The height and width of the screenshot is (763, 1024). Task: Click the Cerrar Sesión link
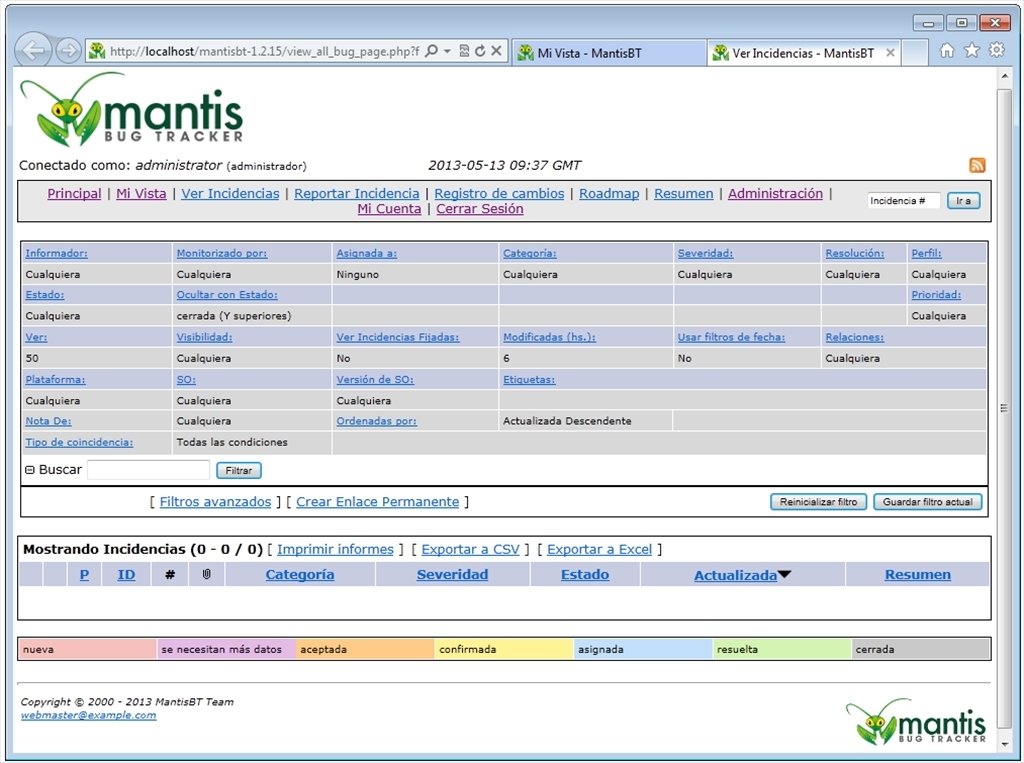pyautogui.click(x=479, y=209)
